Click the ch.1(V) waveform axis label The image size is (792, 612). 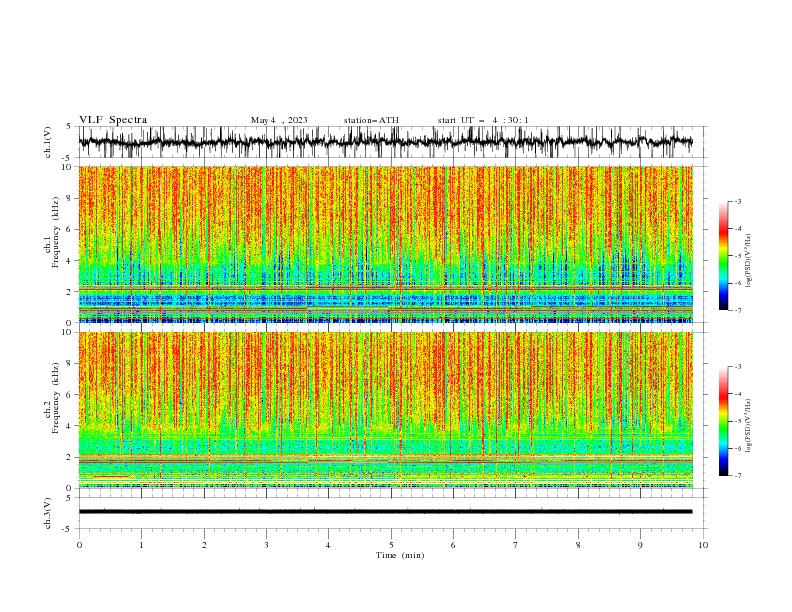click(x=48, y=142)
